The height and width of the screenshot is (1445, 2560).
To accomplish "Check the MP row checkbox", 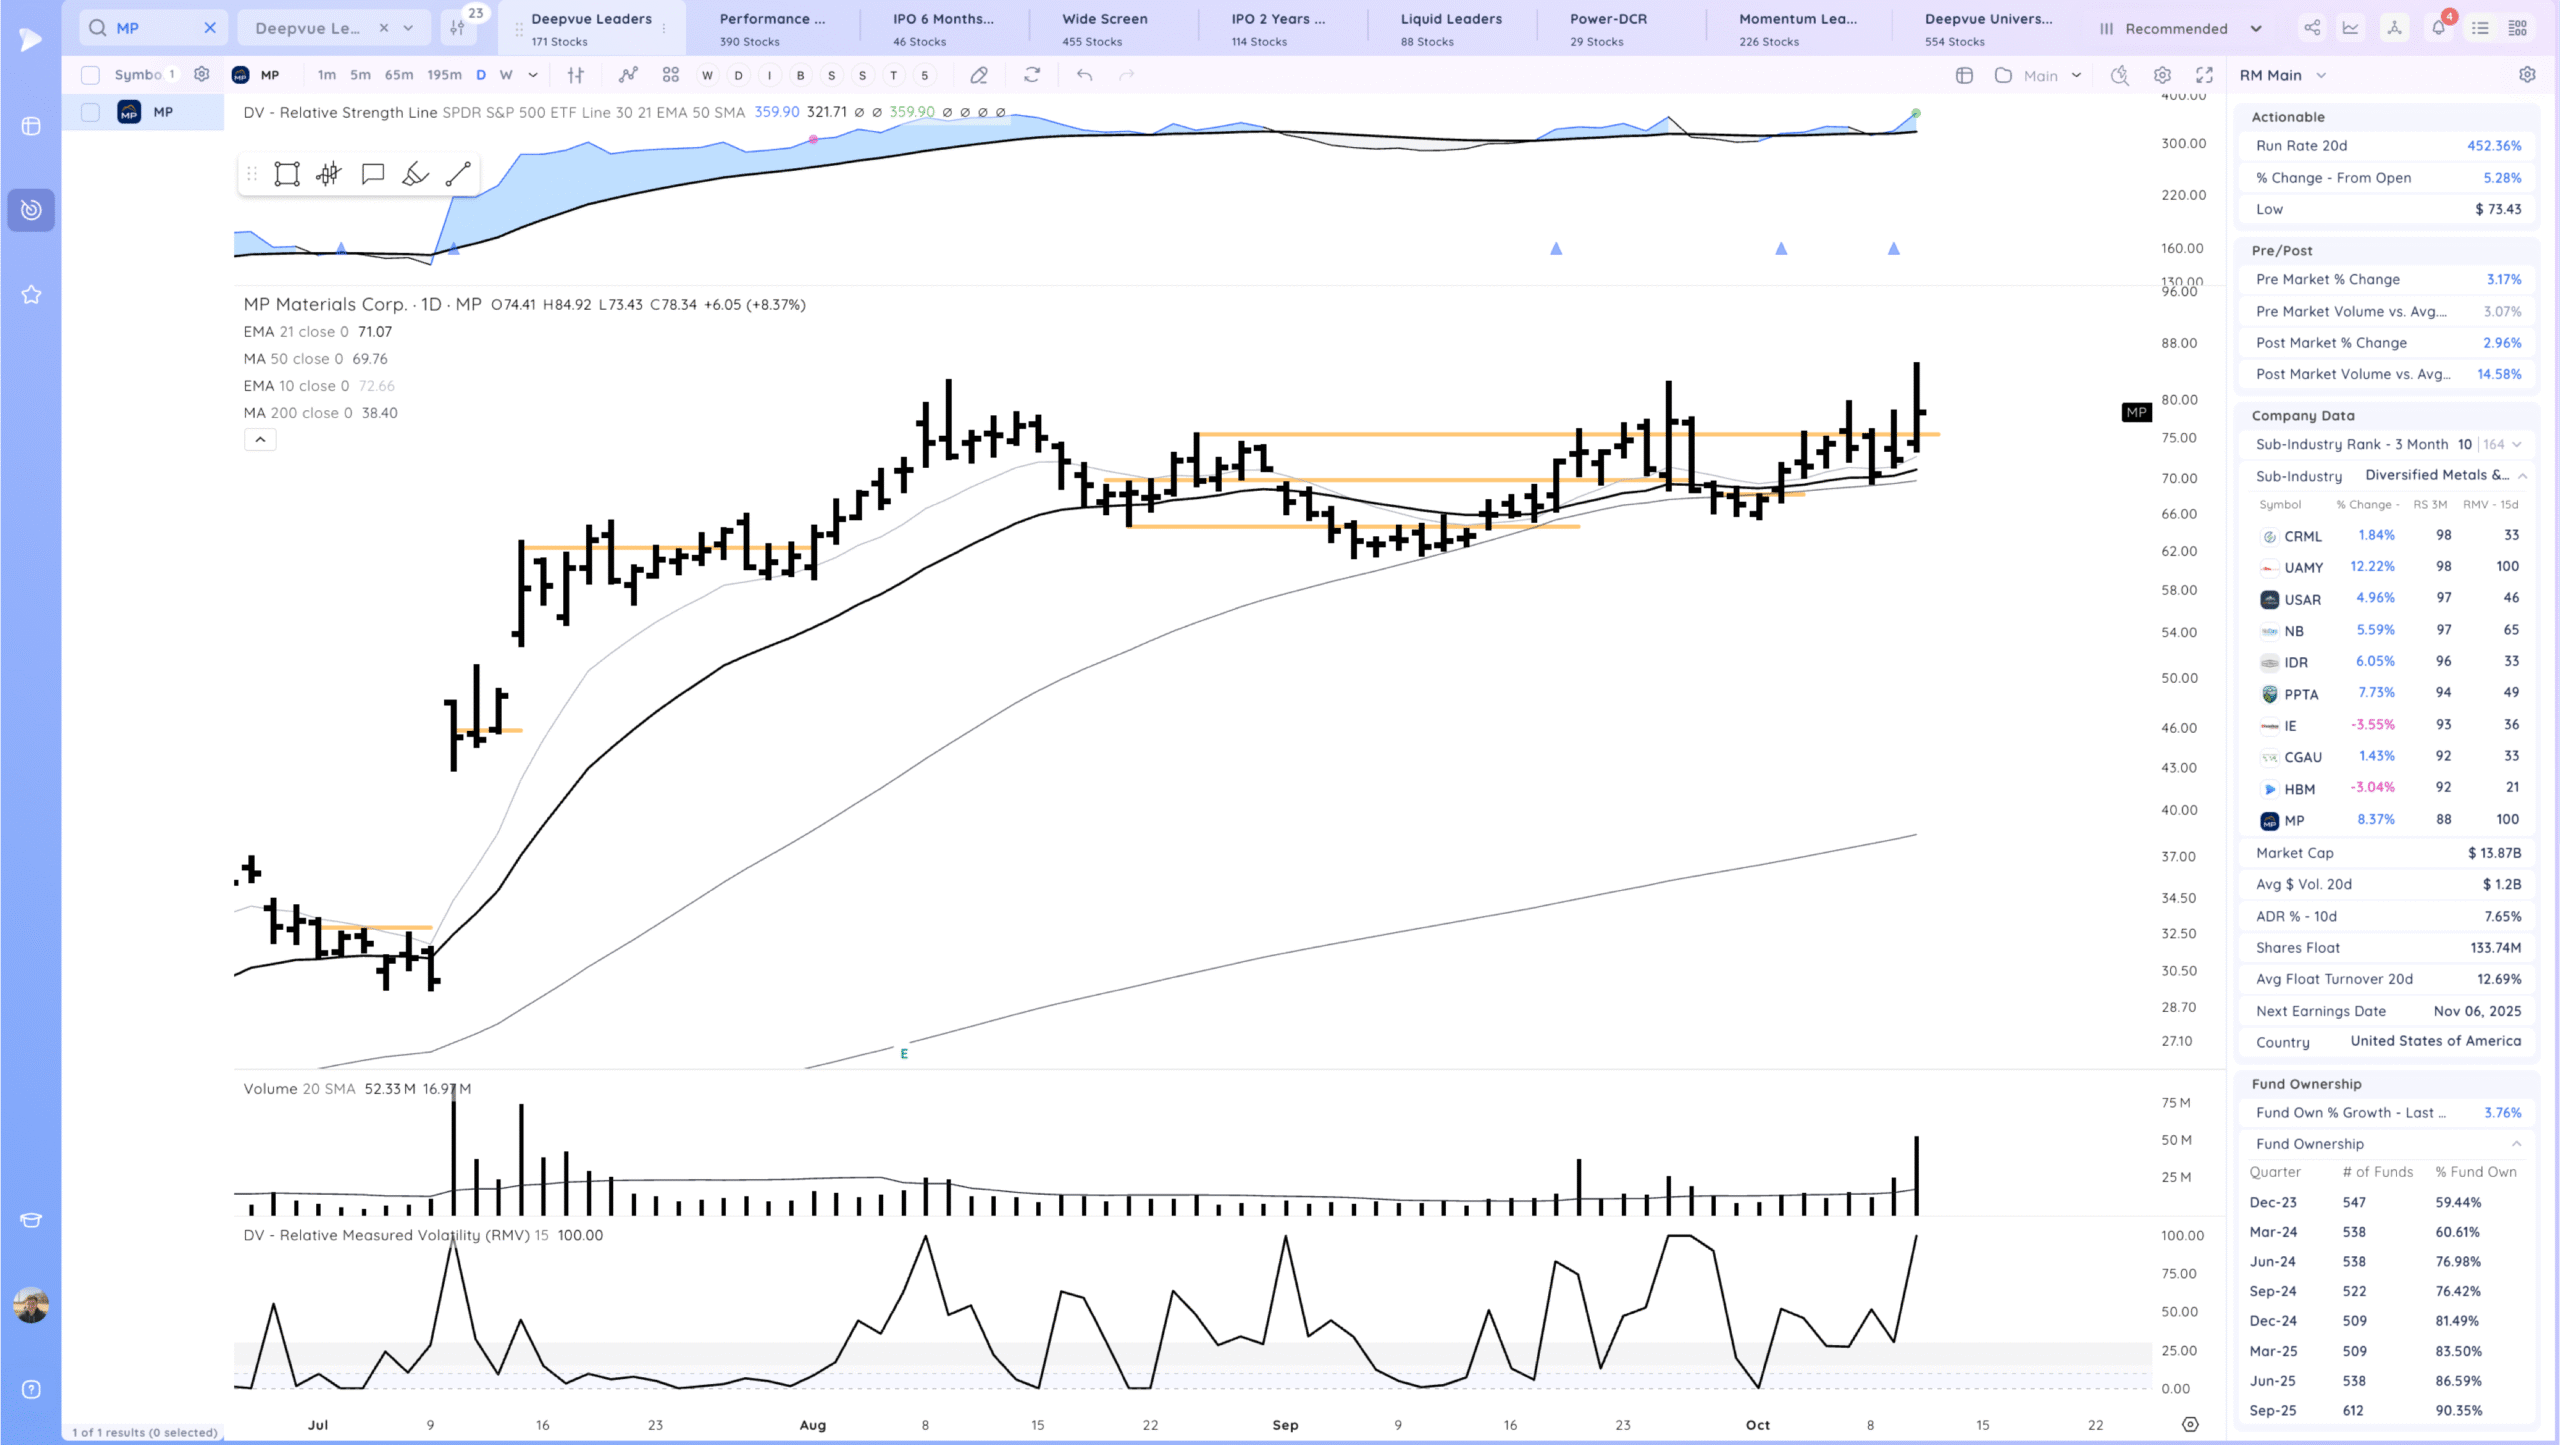I will (90, 112).
